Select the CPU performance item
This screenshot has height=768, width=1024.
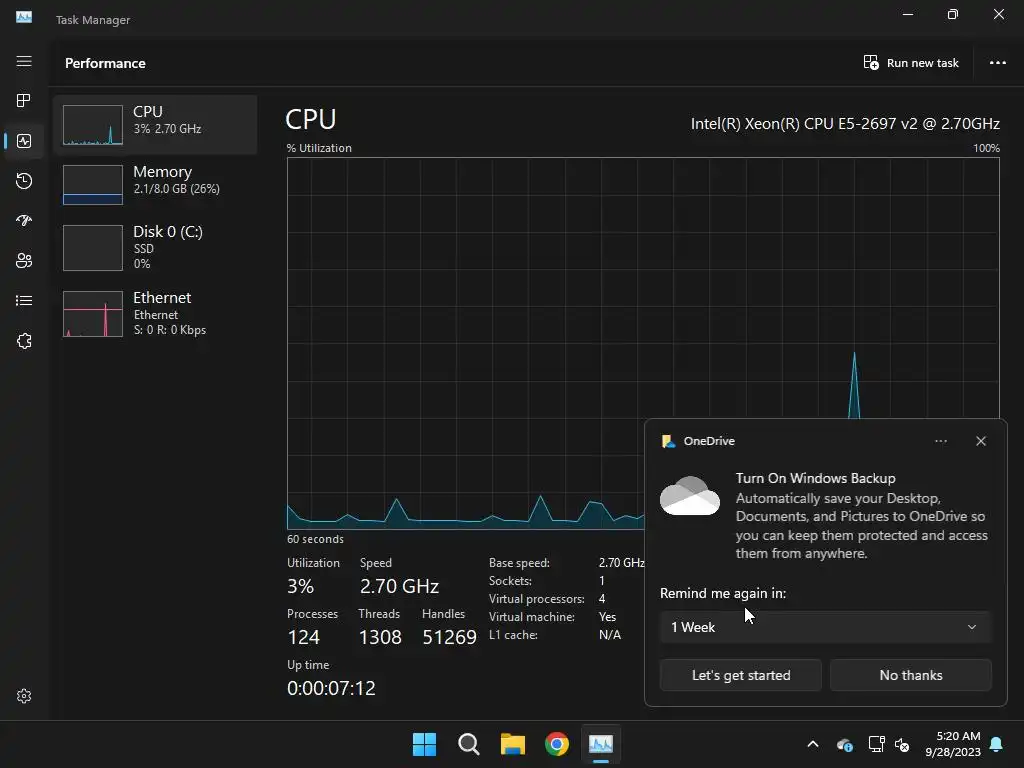point(155,125)
